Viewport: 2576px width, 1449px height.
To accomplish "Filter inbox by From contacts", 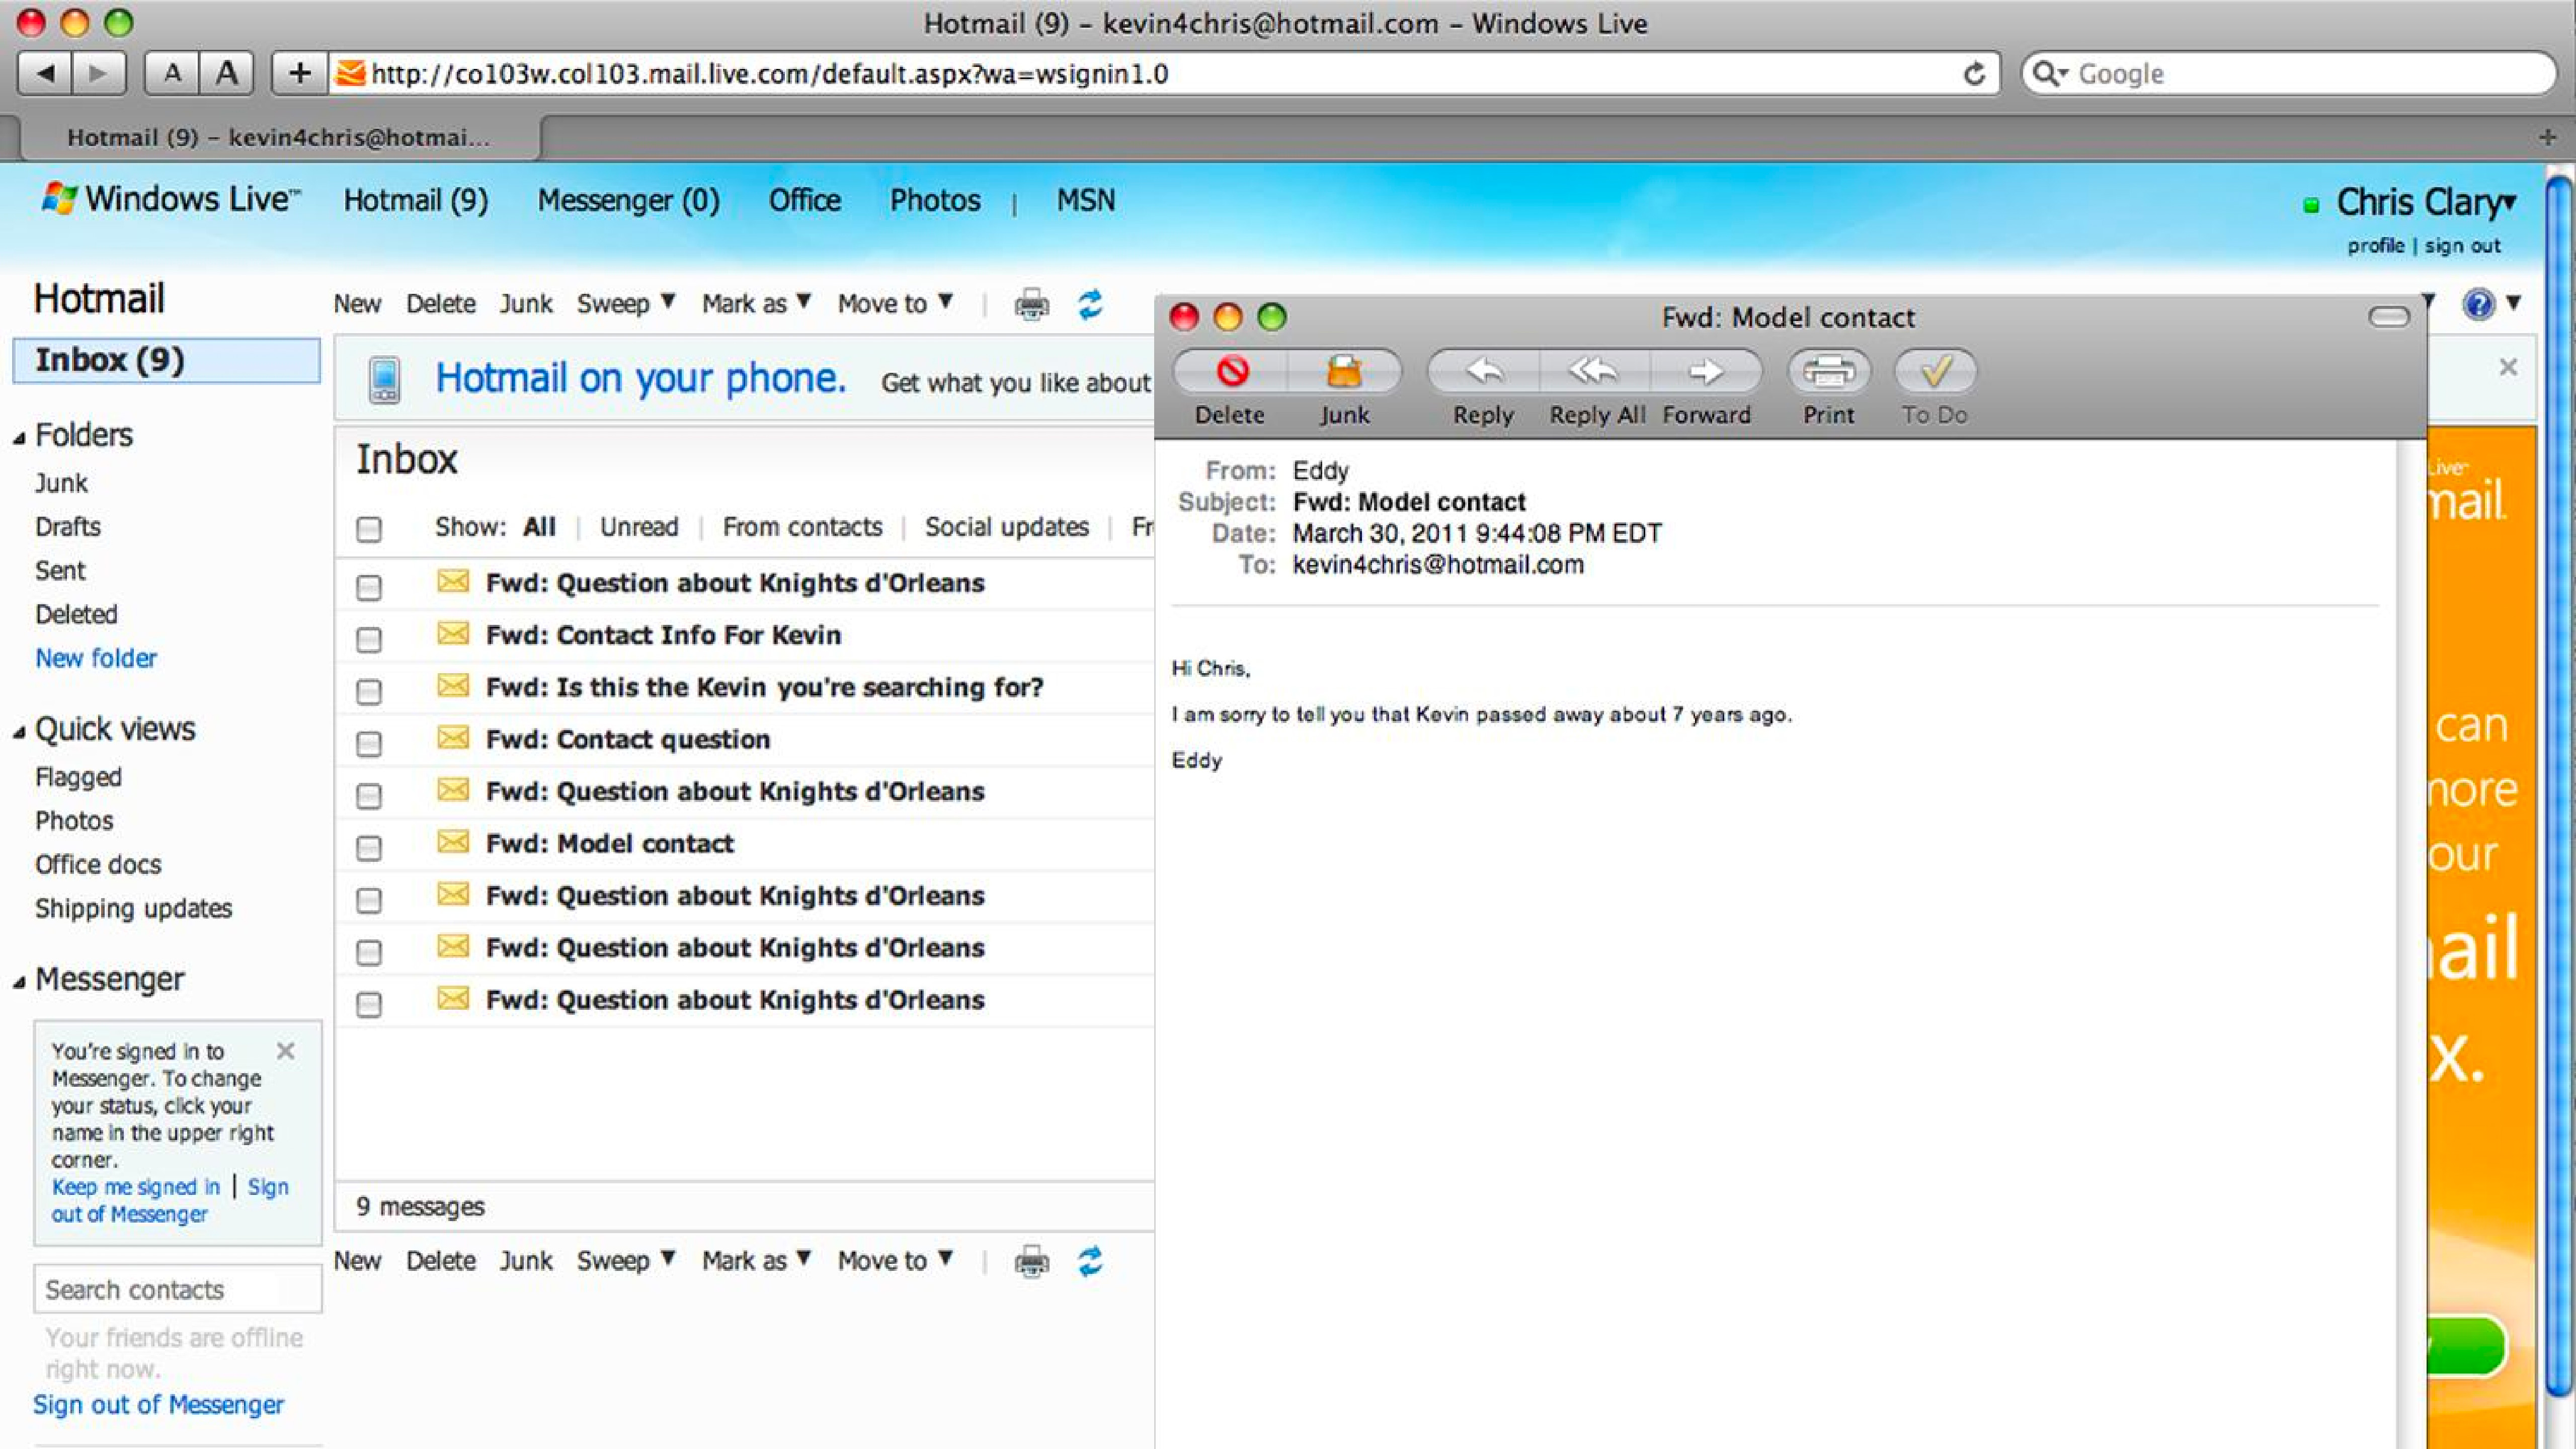I will click(802, 527).
